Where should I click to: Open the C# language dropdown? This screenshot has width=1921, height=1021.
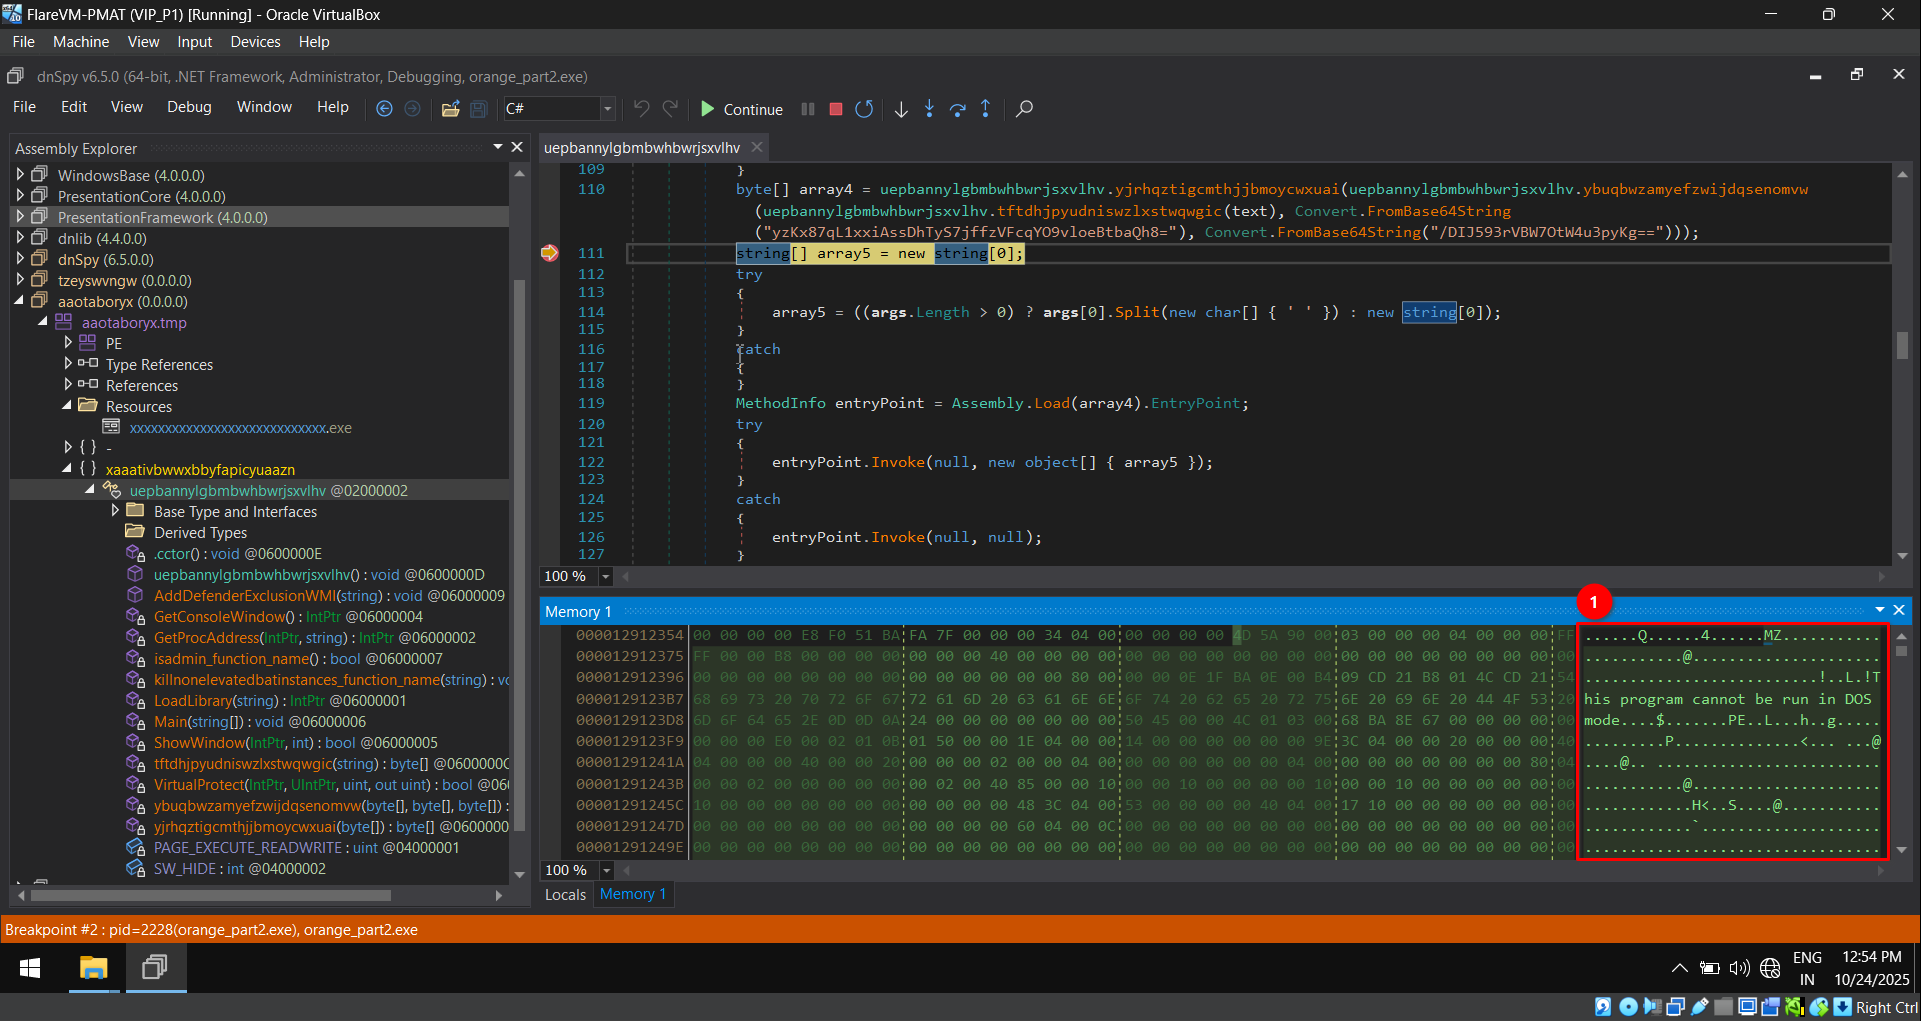607,109
